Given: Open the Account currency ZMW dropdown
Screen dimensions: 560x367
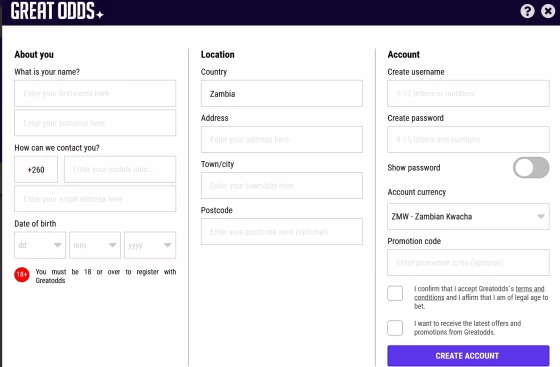Looking at the screenshot, I should pyautogui.click(x=468, y=216).
